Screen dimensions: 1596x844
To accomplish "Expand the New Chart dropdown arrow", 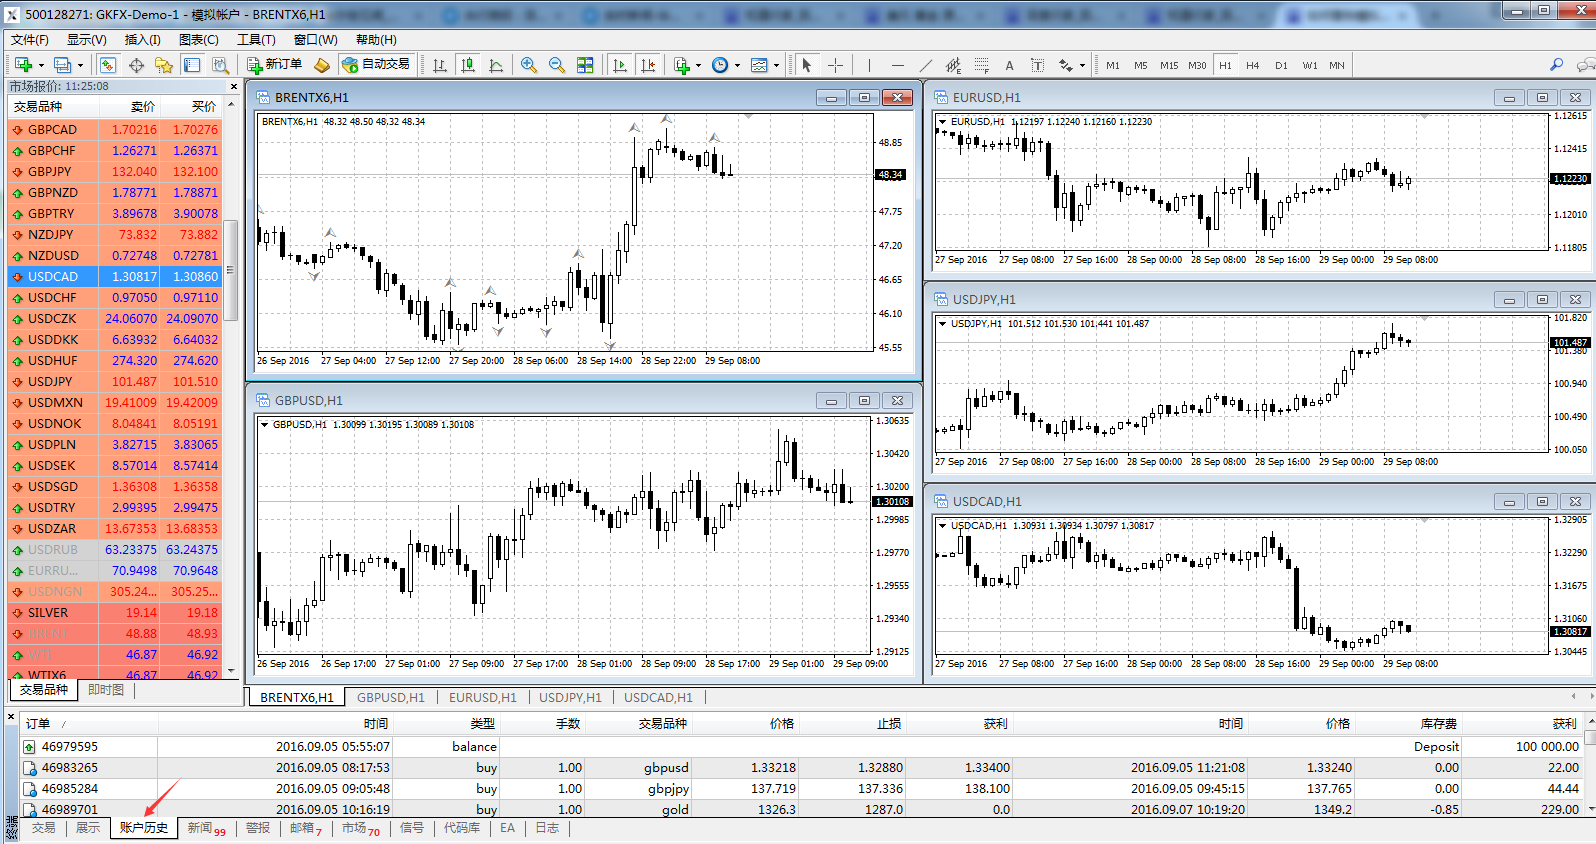I will pos(41,65).
